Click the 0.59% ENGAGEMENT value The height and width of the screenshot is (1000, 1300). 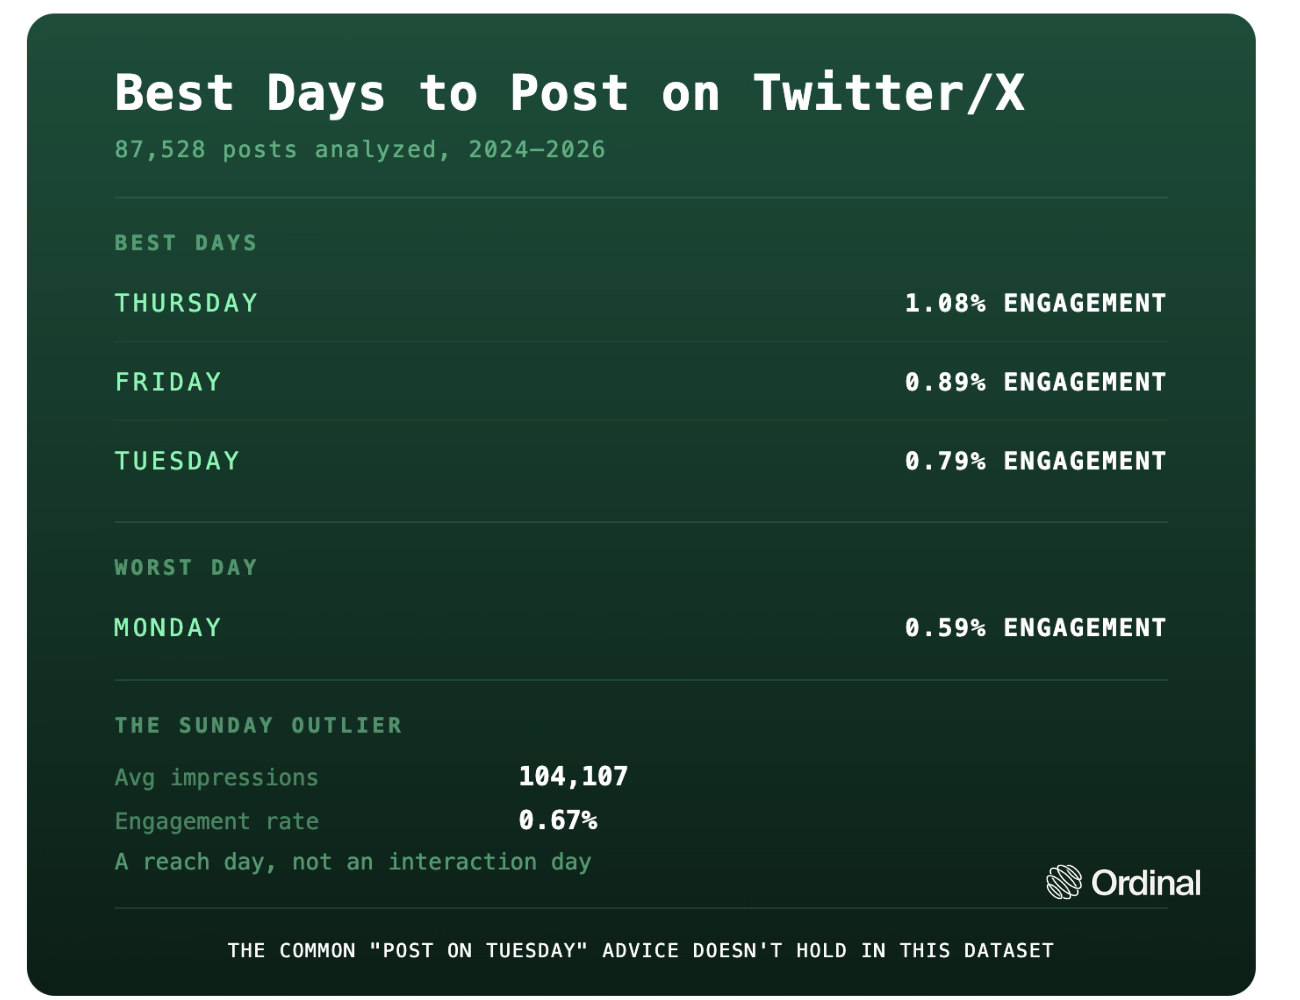[x=1036, y=628]
